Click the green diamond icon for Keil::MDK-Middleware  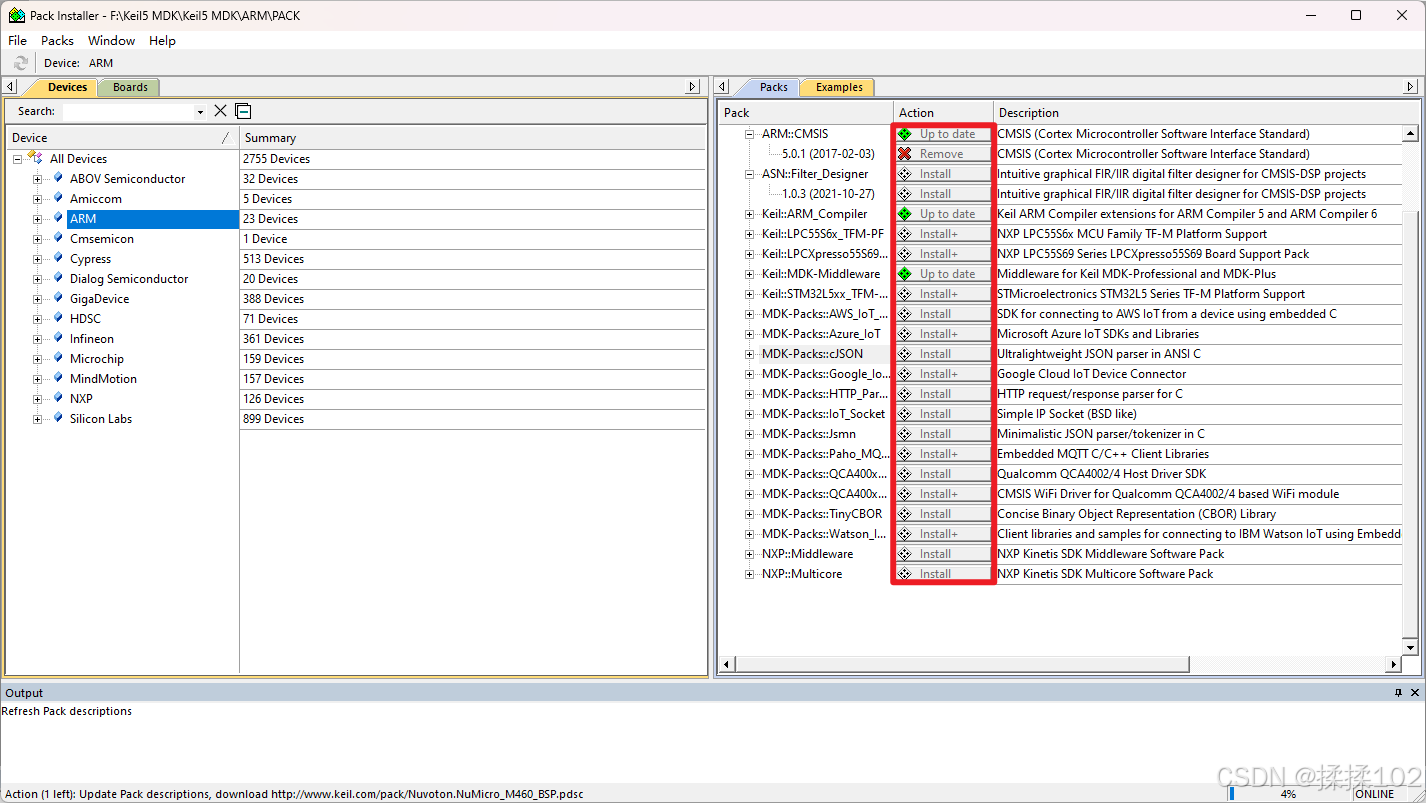pos(905,274)
